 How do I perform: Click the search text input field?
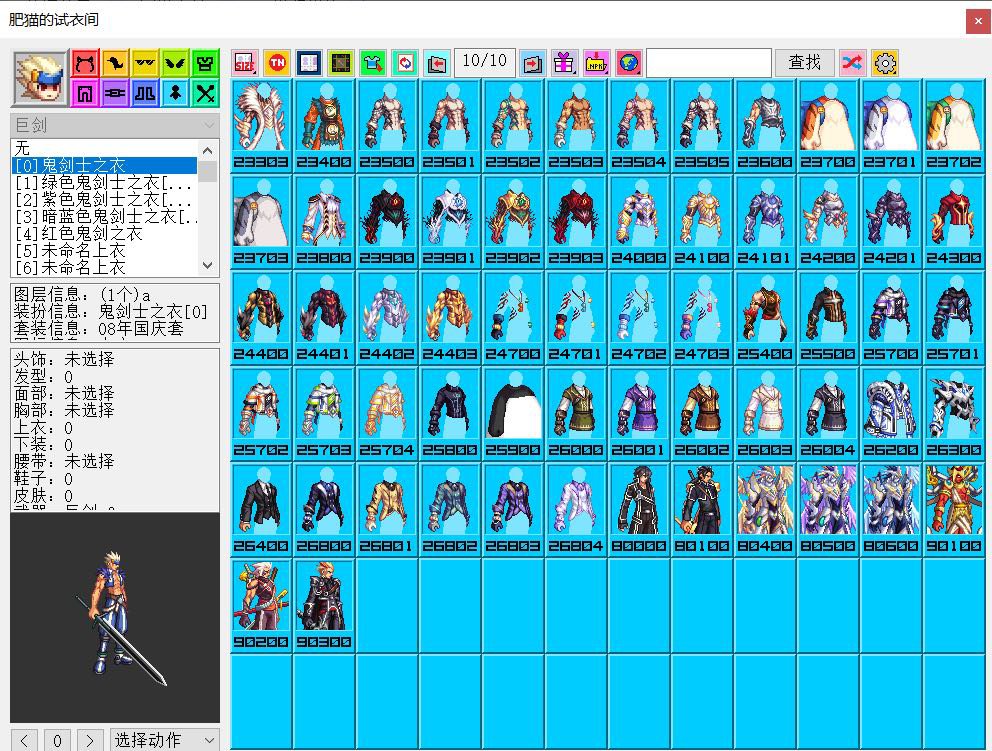(708, 63)
